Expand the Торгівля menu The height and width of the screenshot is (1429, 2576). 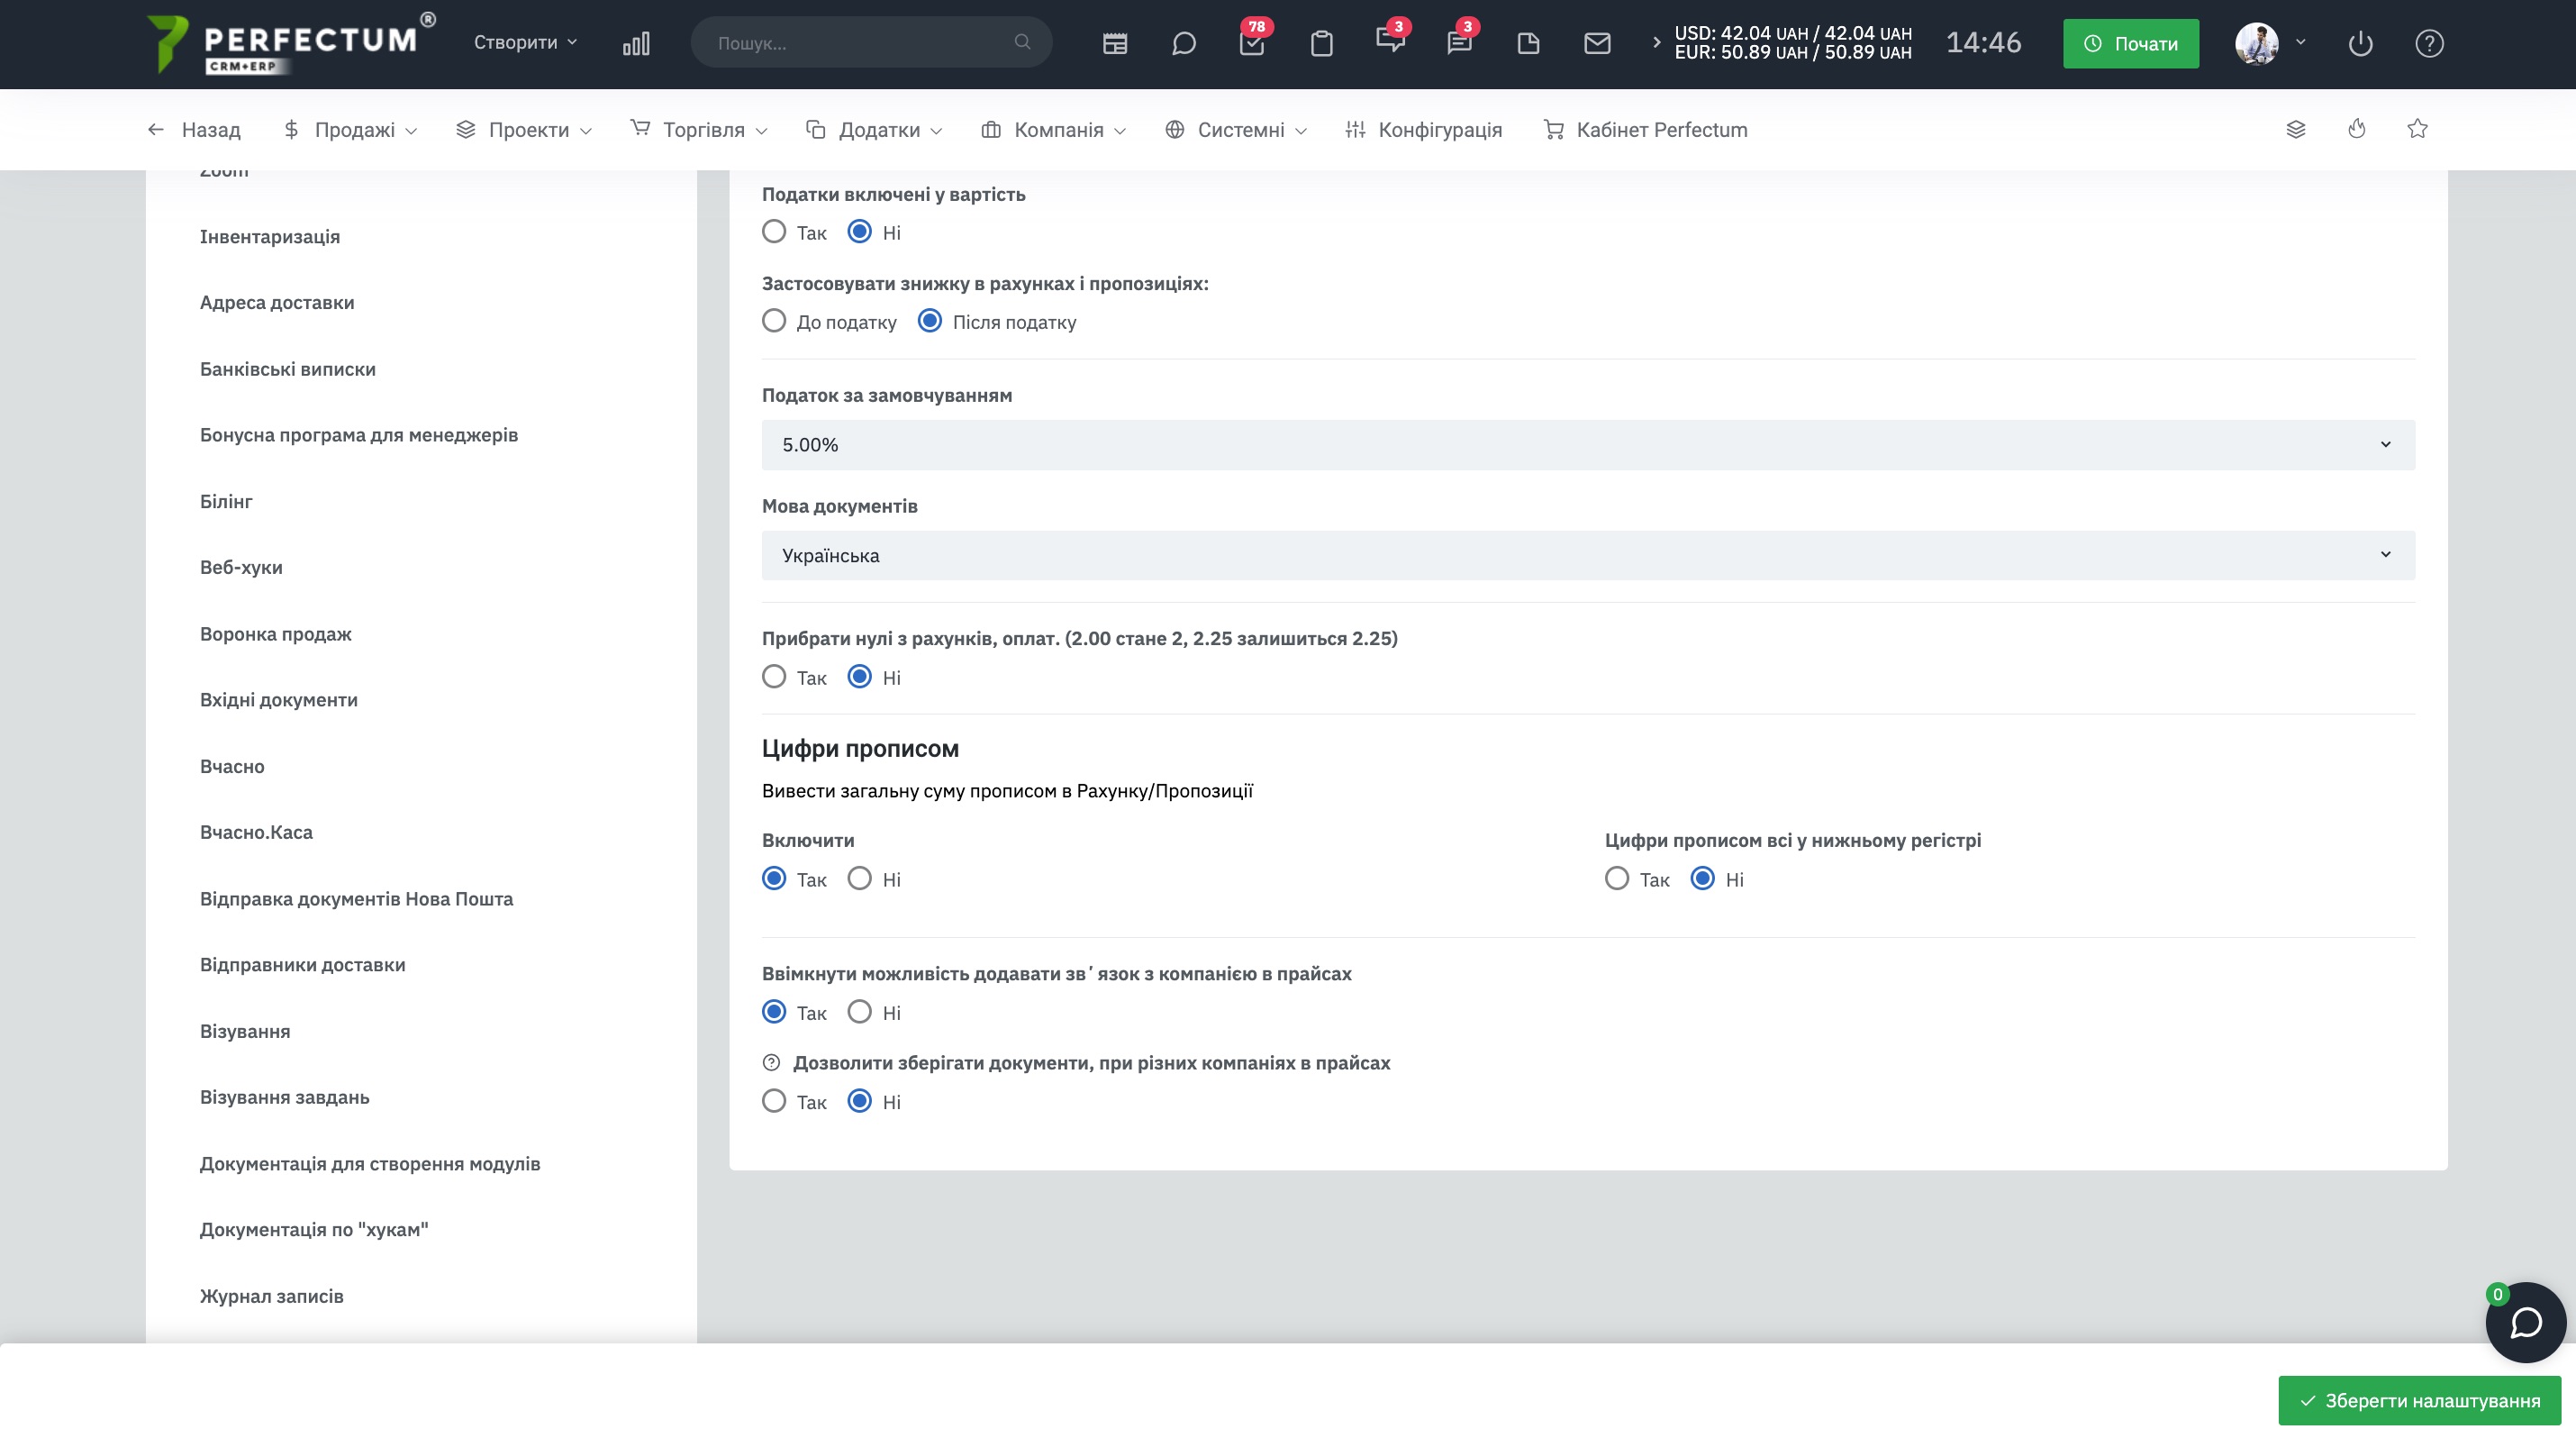(699, 129)
